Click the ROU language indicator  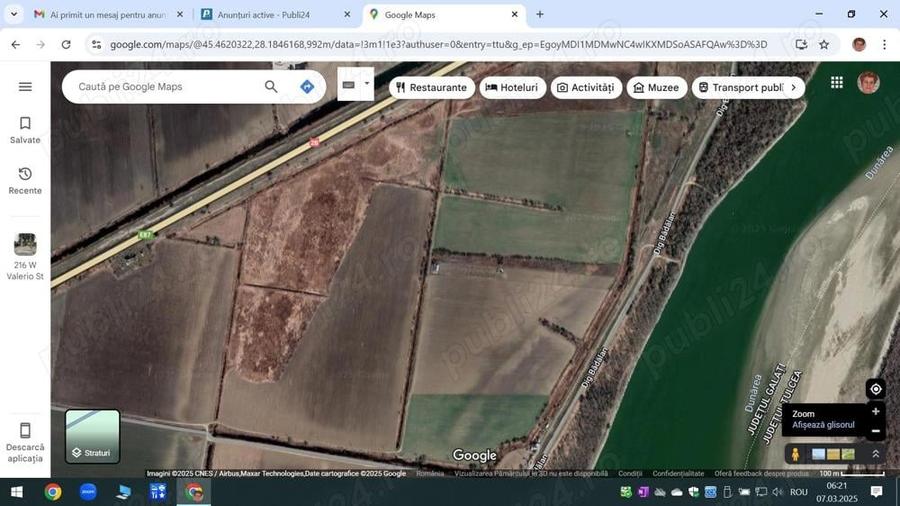(x=799, y=492)
